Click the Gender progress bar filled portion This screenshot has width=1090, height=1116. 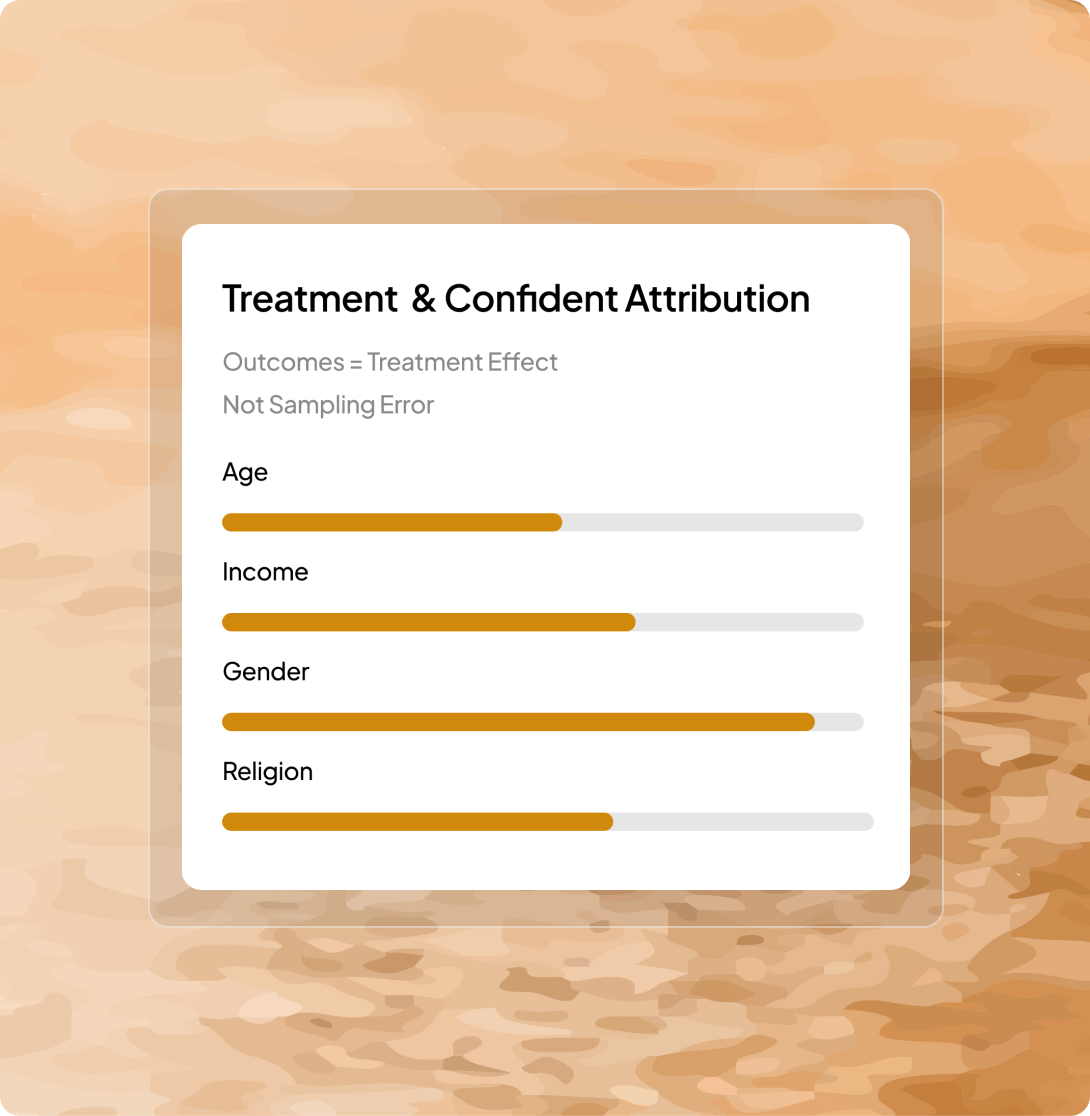(x=518, y=722)
